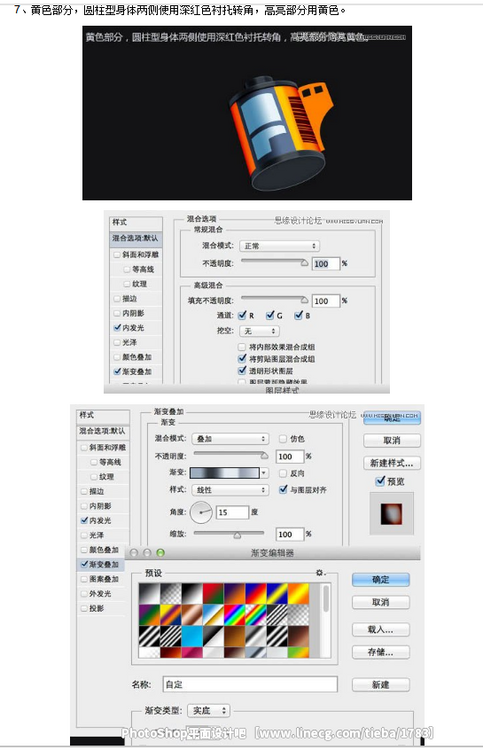Click the 缩放 percent field showing 100

click(x=290, y=534)
